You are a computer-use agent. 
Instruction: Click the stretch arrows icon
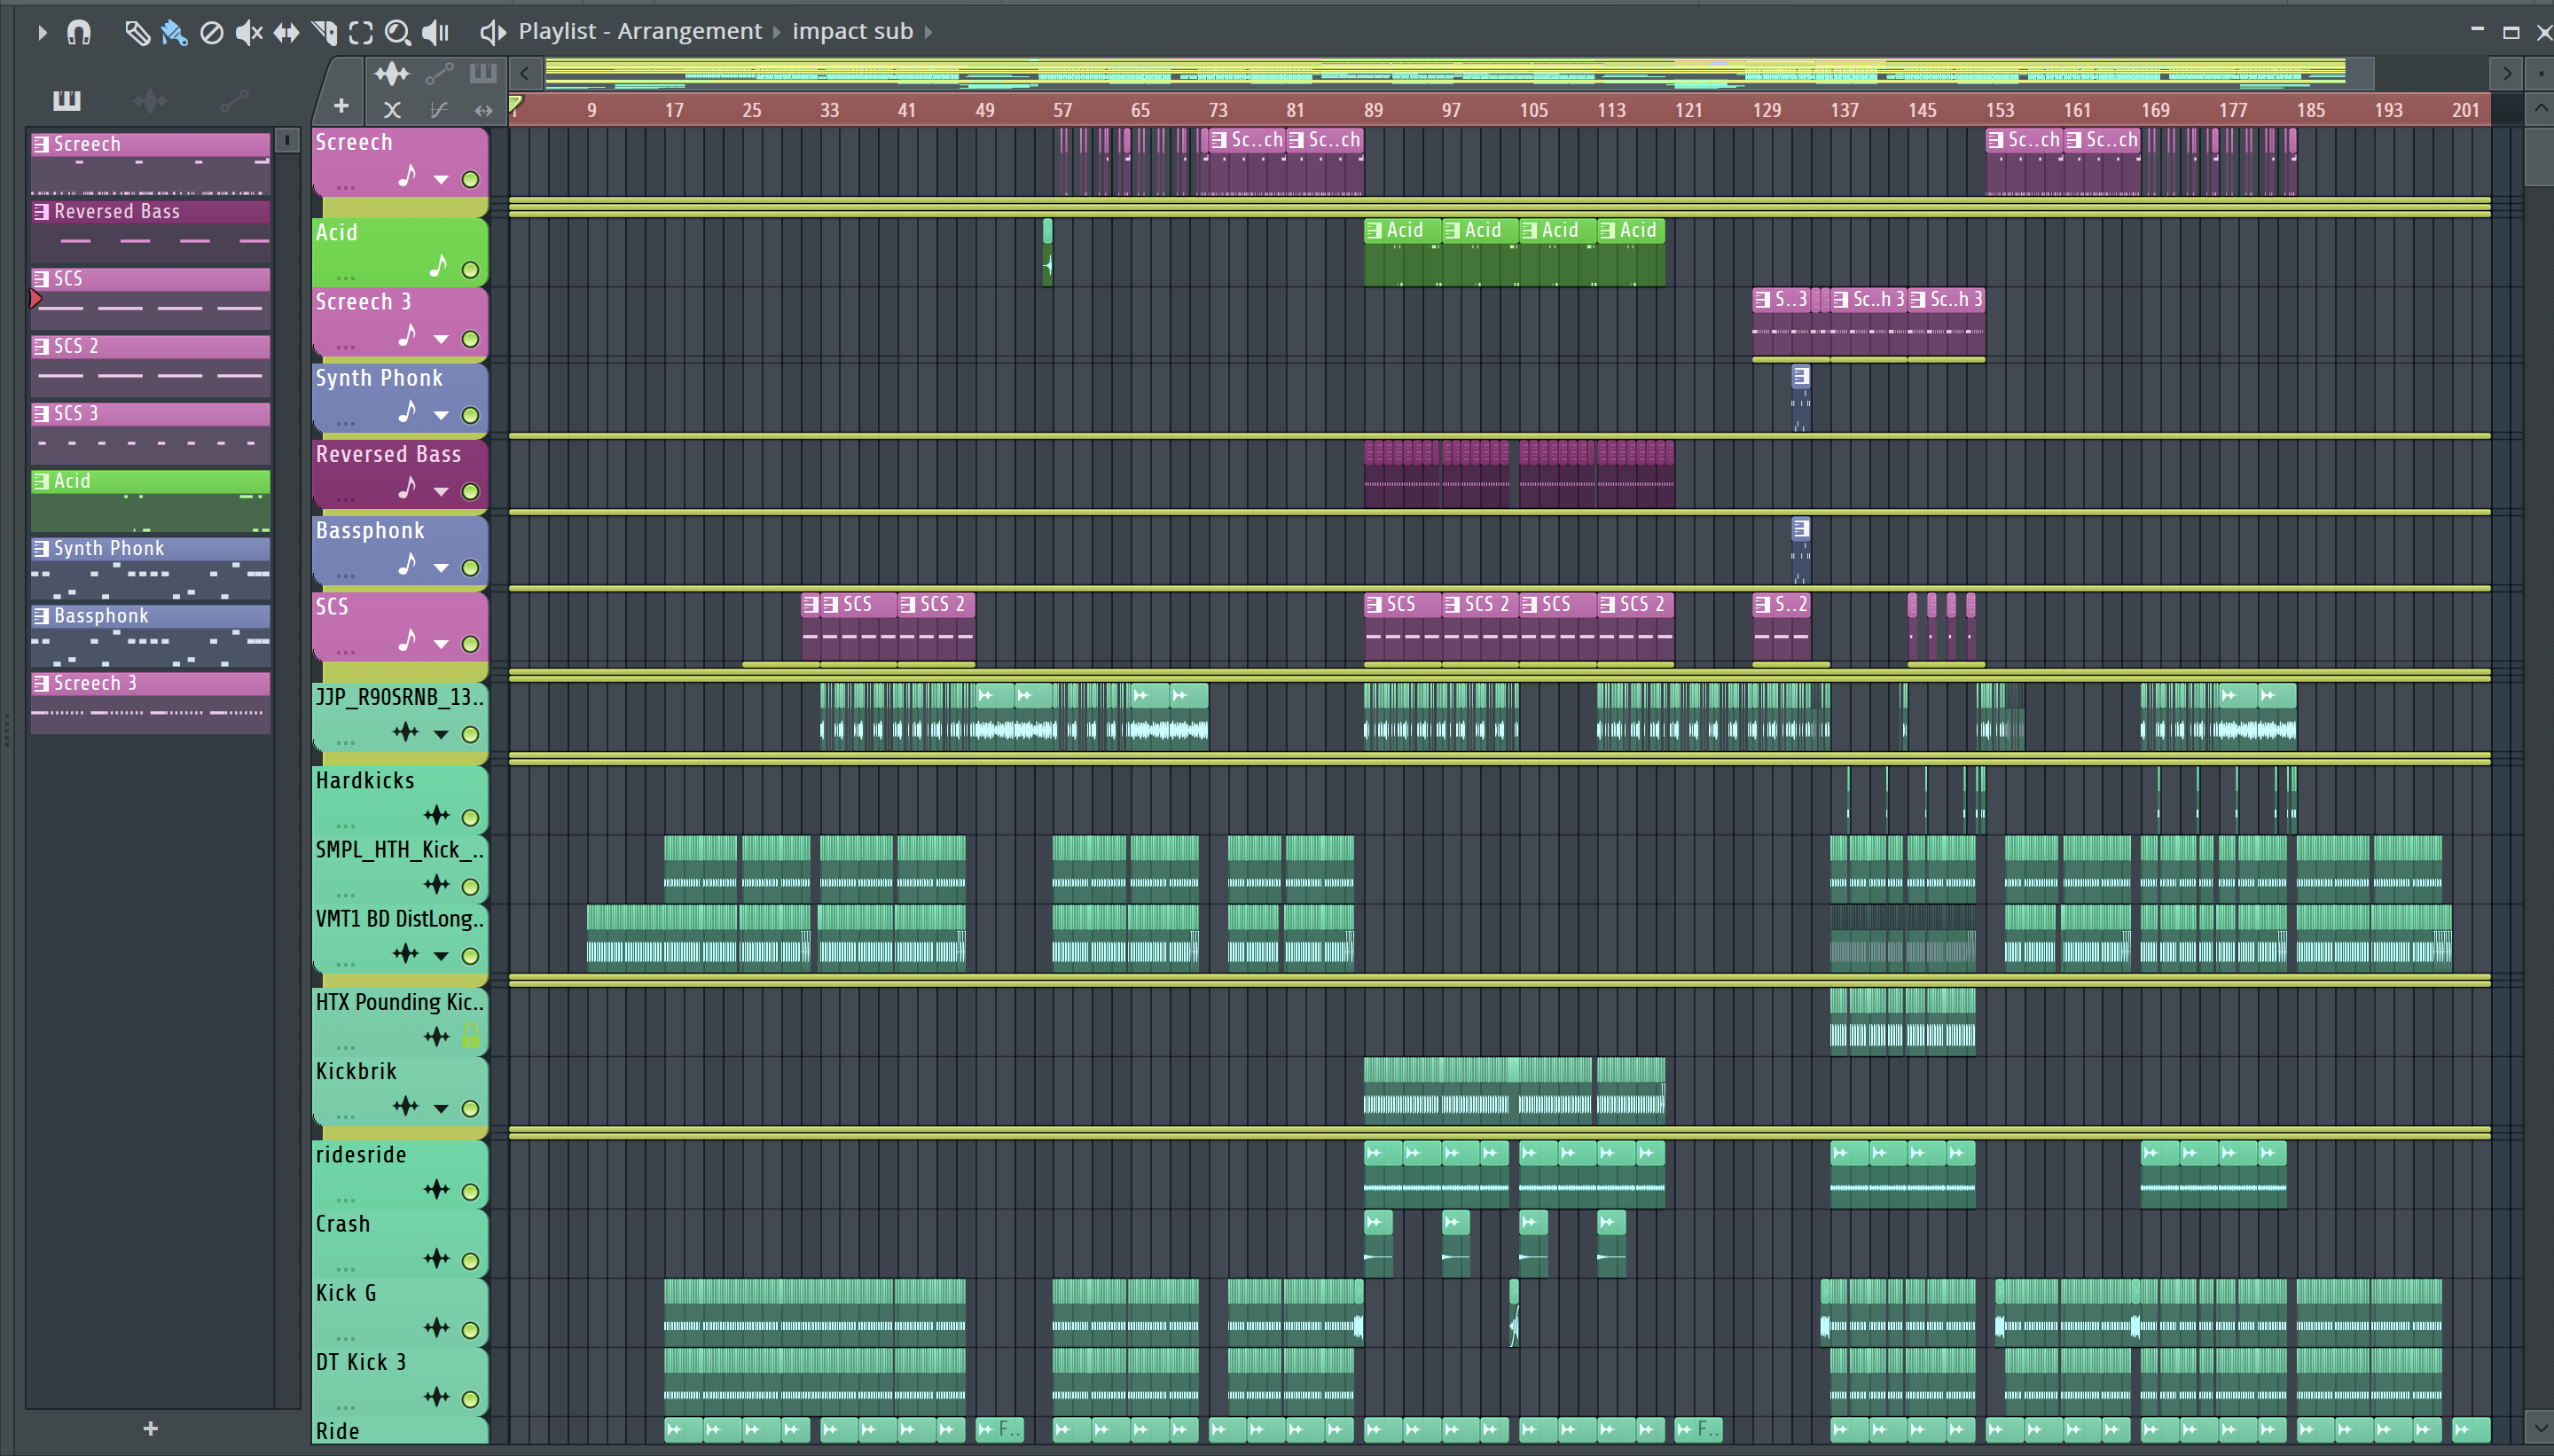[x=483, y=110]
